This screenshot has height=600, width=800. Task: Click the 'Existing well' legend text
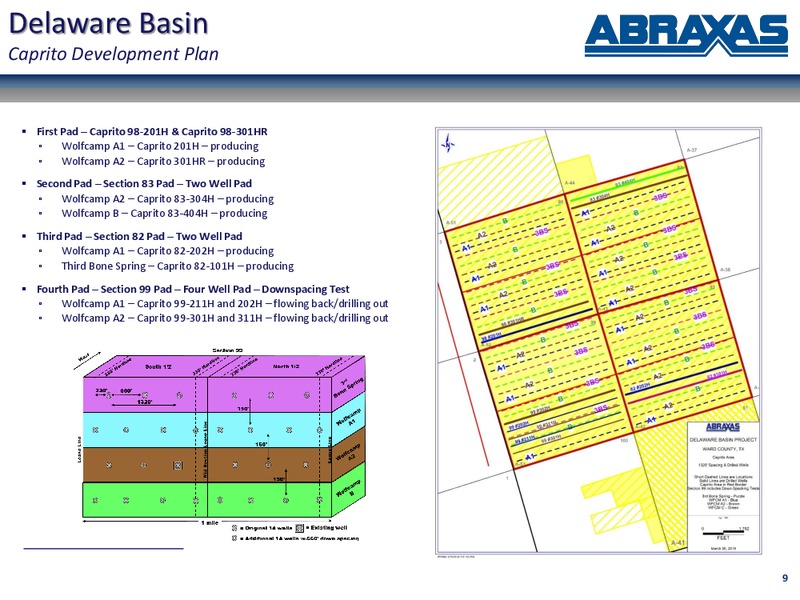pyautogui.click(x=327, y=528)
